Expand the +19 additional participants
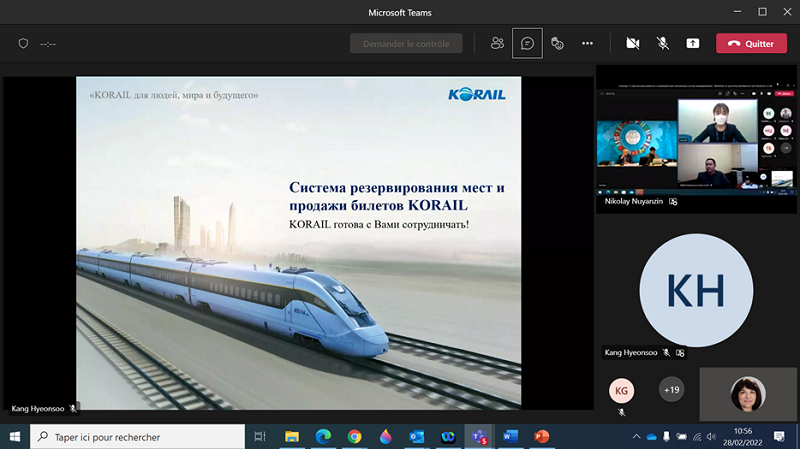800x449 pixels. coord(672,390)
